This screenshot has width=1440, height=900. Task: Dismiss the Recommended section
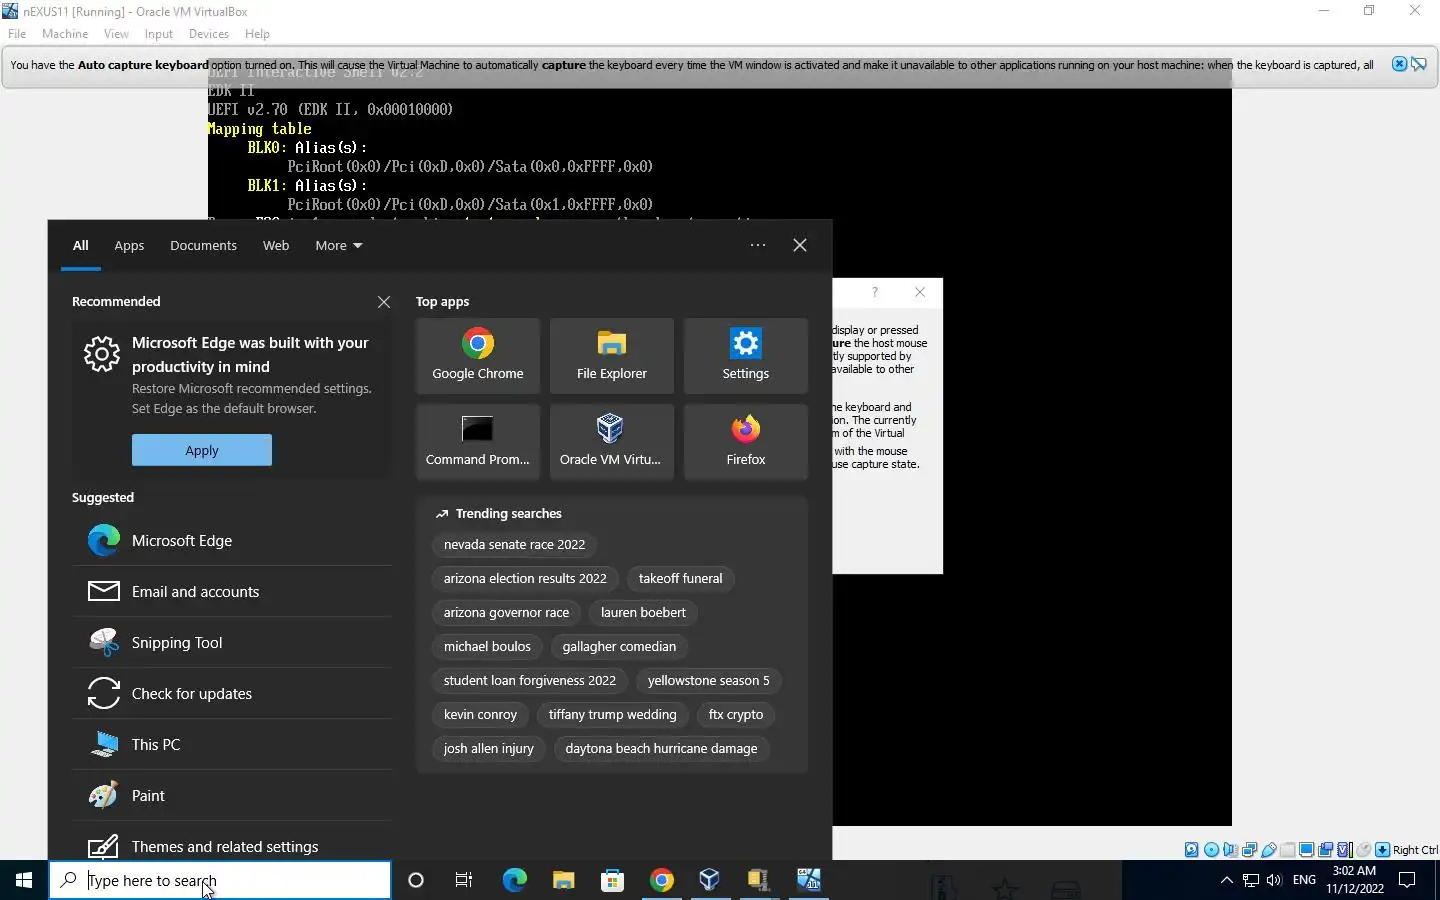[x=384, y=302]
